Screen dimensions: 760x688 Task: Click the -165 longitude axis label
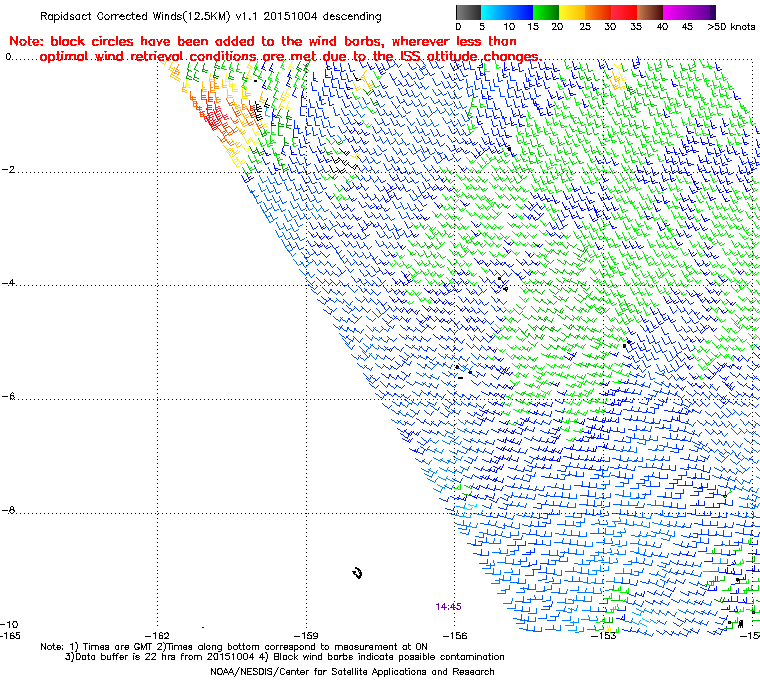click(10, 636)
